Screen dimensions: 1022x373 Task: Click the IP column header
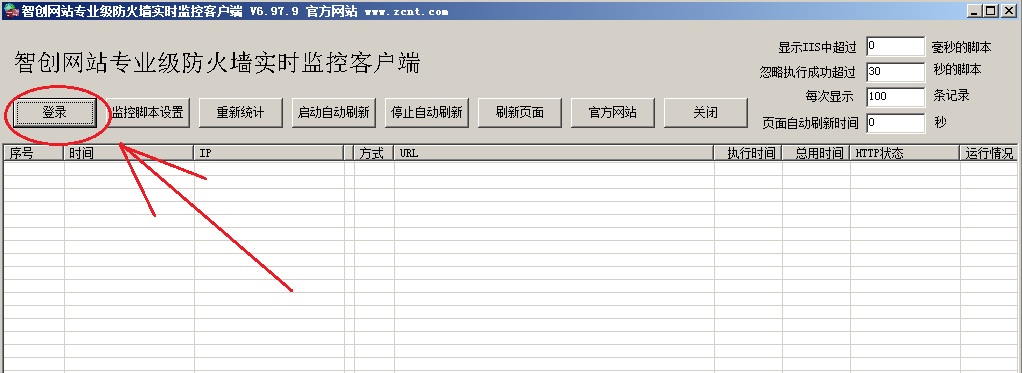[269, 153]
